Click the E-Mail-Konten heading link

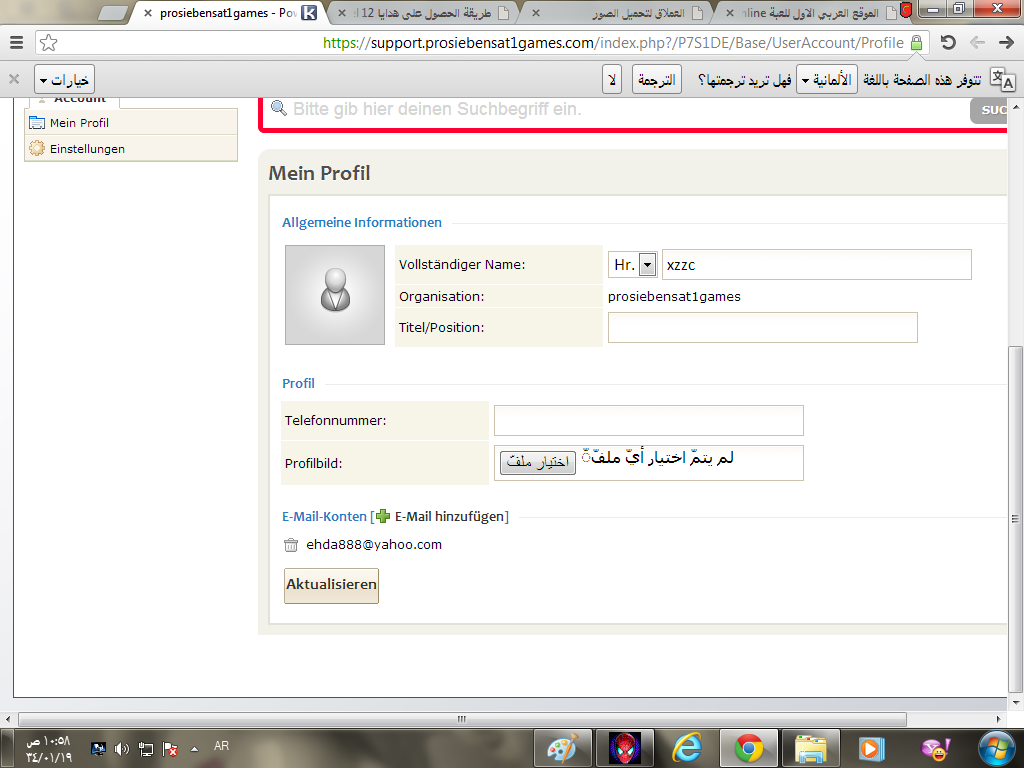click(325, 517)
